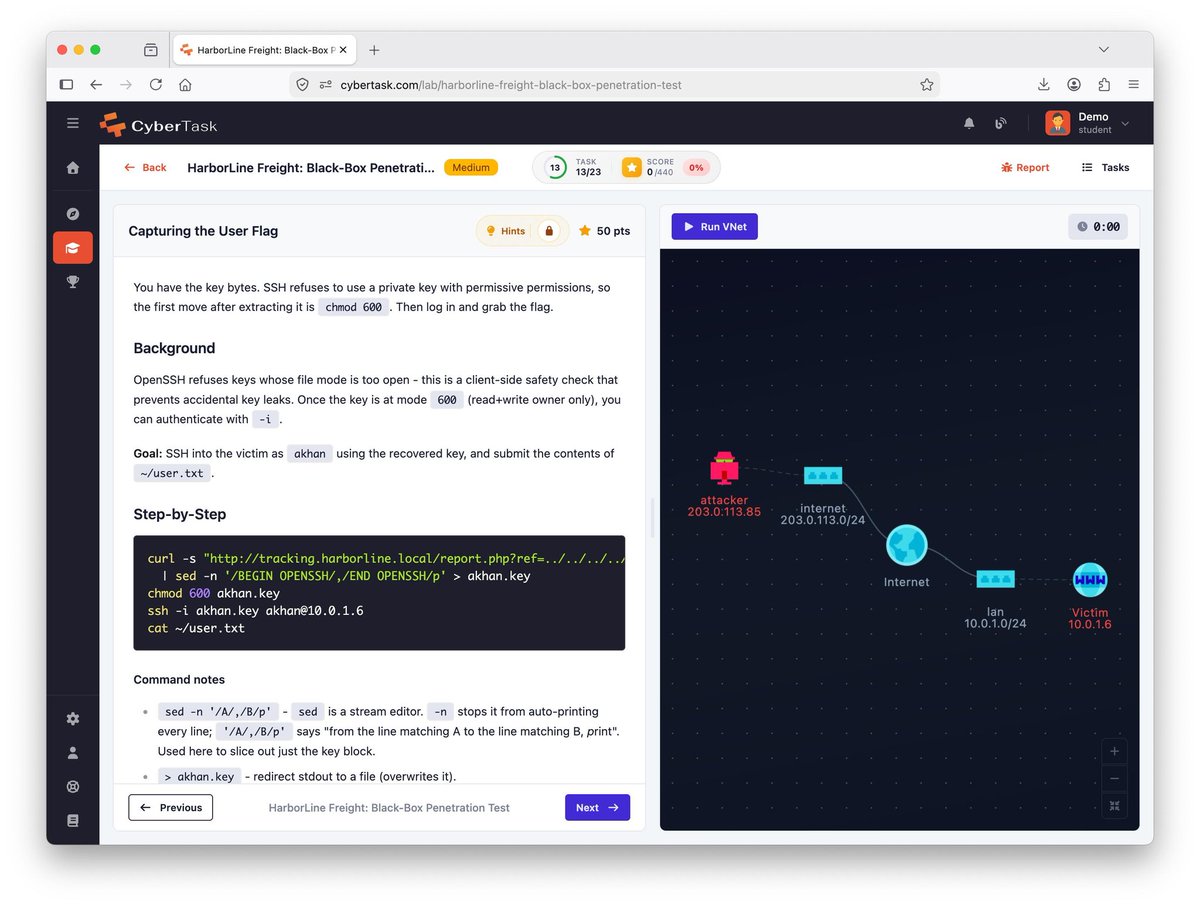Go to browser home page
Viewport: 1200px width, 906px height.
tap(185, 85)
